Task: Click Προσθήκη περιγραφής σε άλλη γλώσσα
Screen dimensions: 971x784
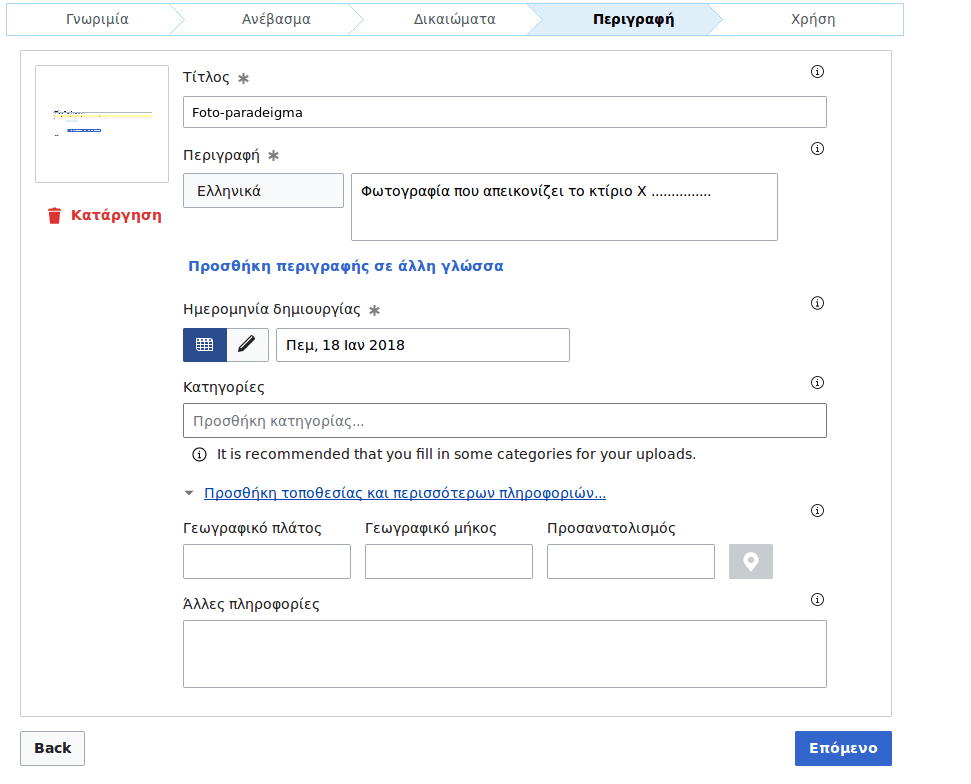Action: 346,266
